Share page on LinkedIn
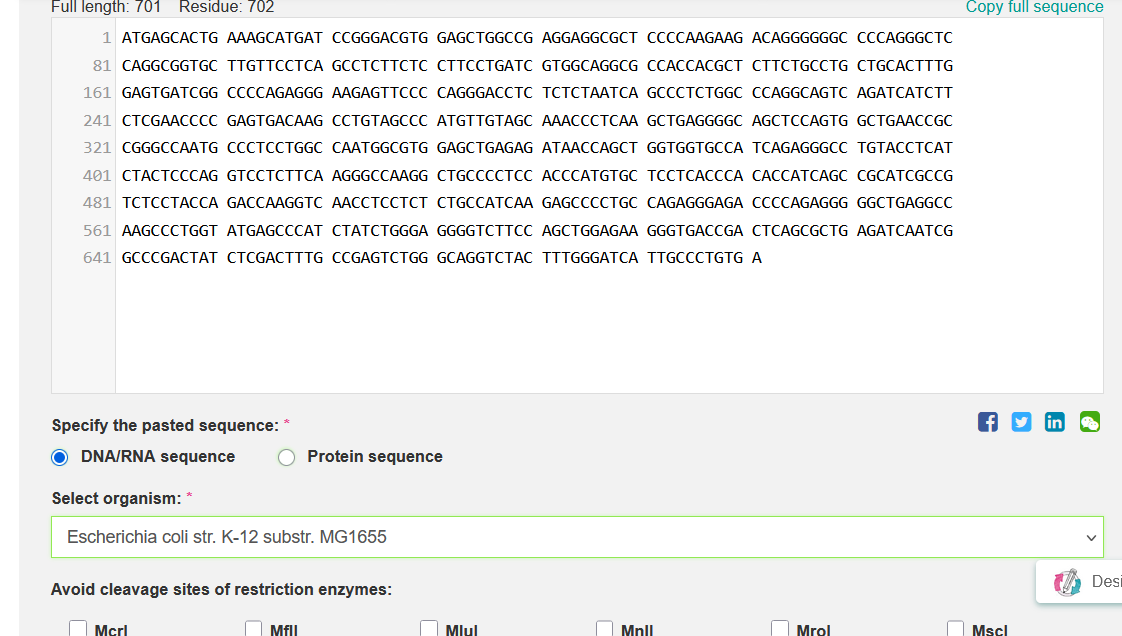This screenshot has width=1122, height=636. 1055,422
